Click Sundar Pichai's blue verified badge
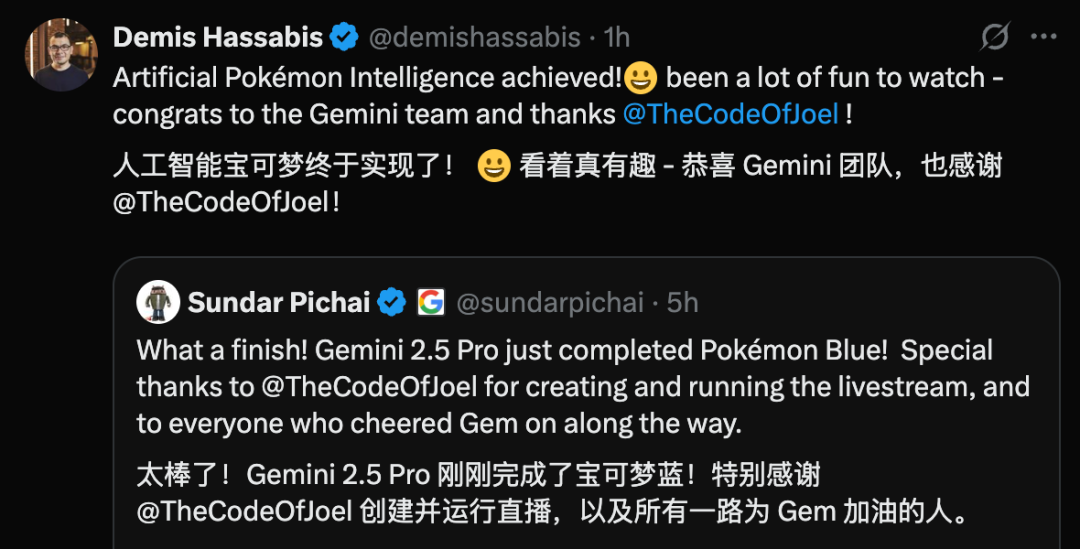 (x=391, y=302)
